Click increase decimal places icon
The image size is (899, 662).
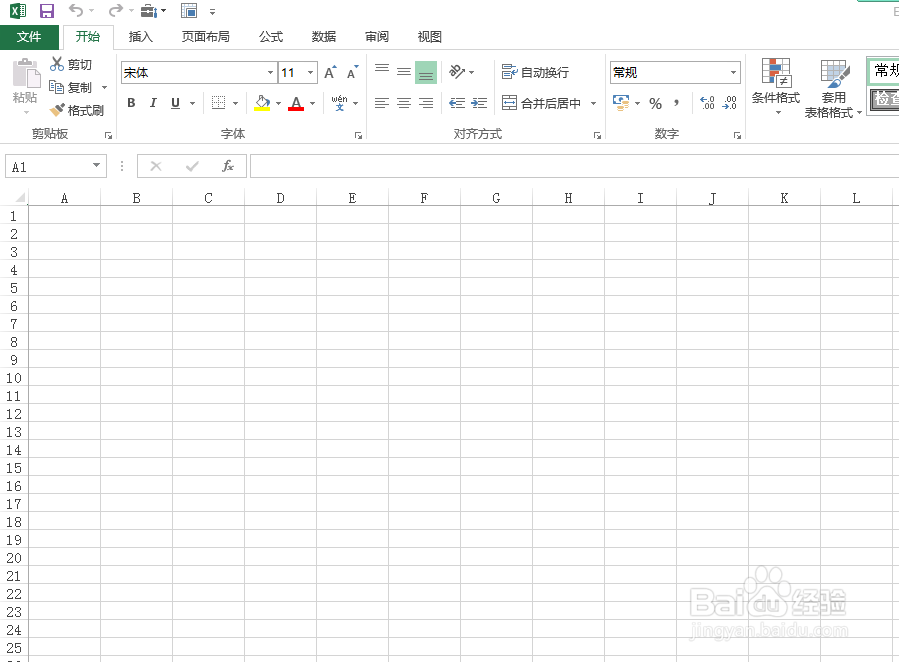click(708, 103)
